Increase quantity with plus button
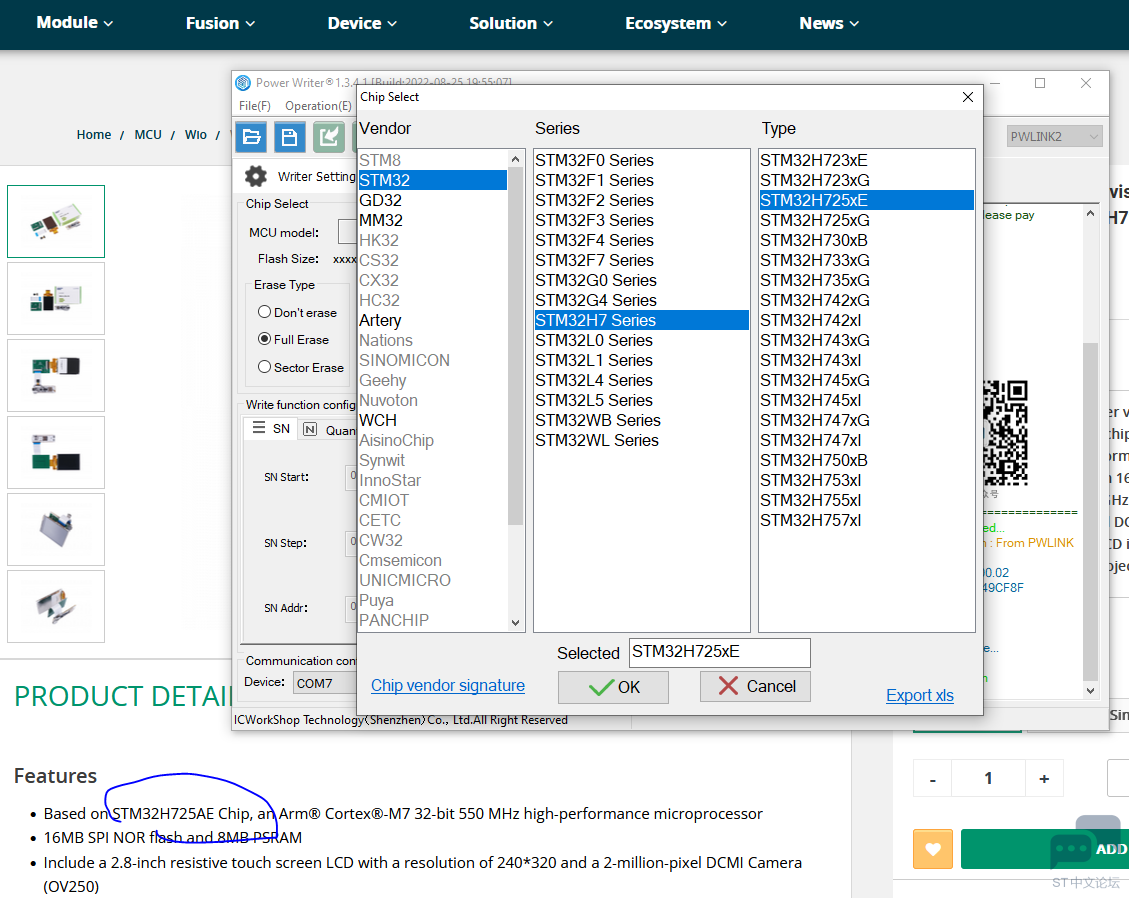The height and width of the screenshot is (898, 1129). (x=1044, y=778)
